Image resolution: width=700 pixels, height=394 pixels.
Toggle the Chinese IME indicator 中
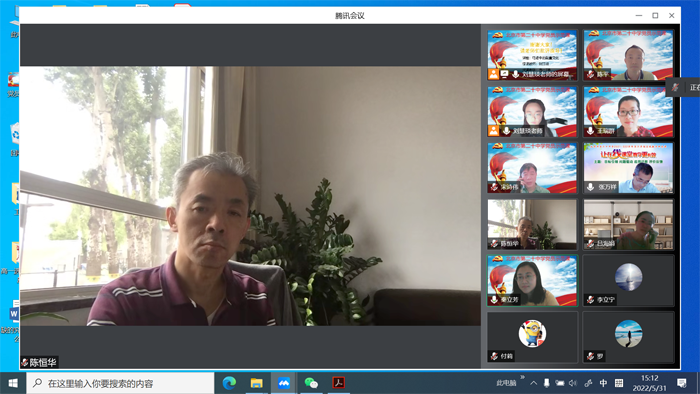point(604,383)
